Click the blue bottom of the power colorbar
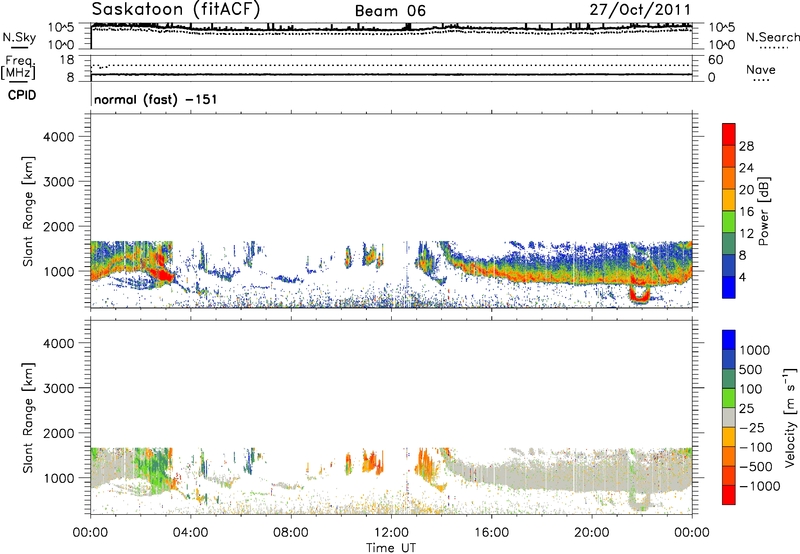The image size is (800, 554). [729, 287]
